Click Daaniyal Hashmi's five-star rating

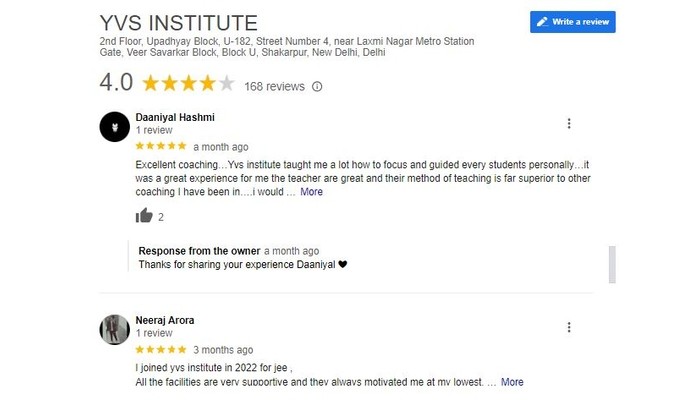[x=161, y=146]
